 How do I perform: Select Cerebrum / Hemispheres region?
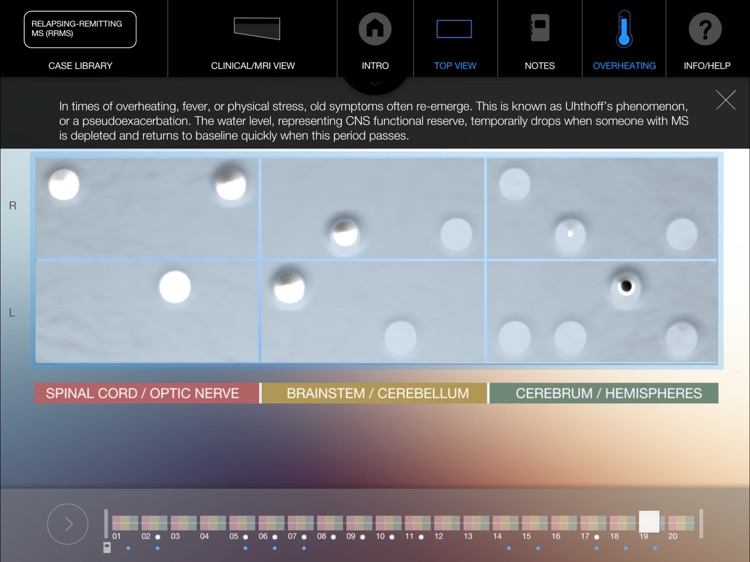604,393
